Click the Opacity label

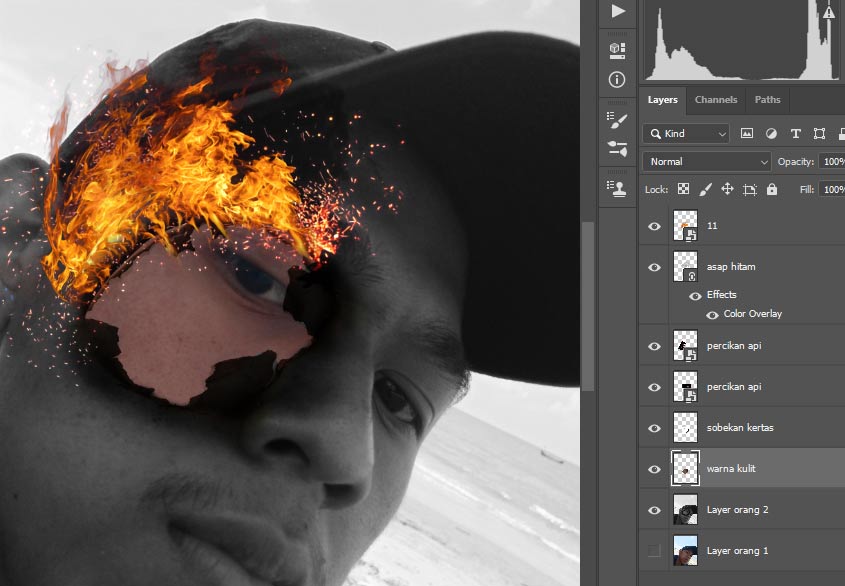795,162
